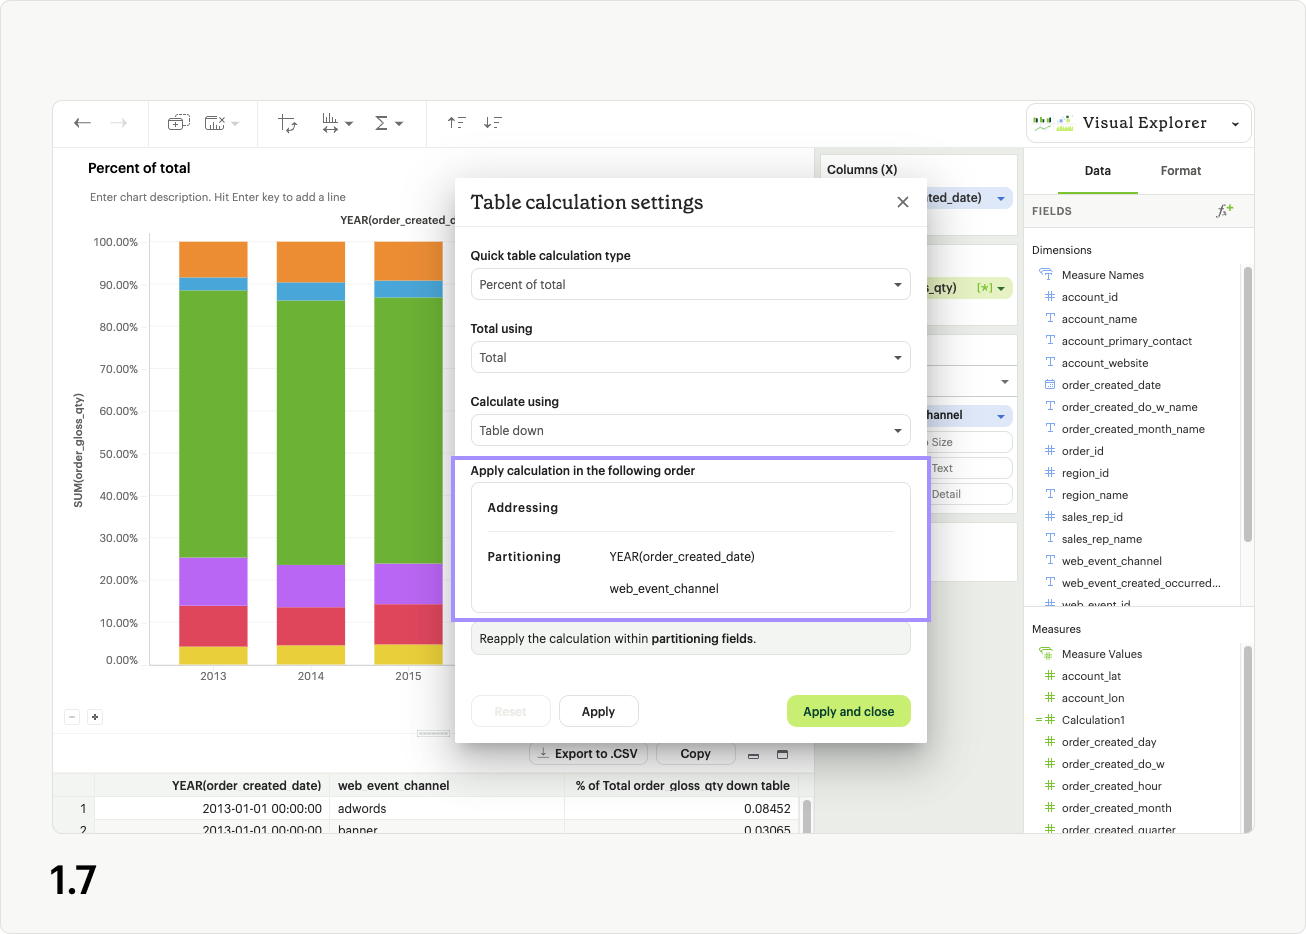The image size is (1306, 934).
Task: Click Export to .CSV button
Action: pos(588,754)
